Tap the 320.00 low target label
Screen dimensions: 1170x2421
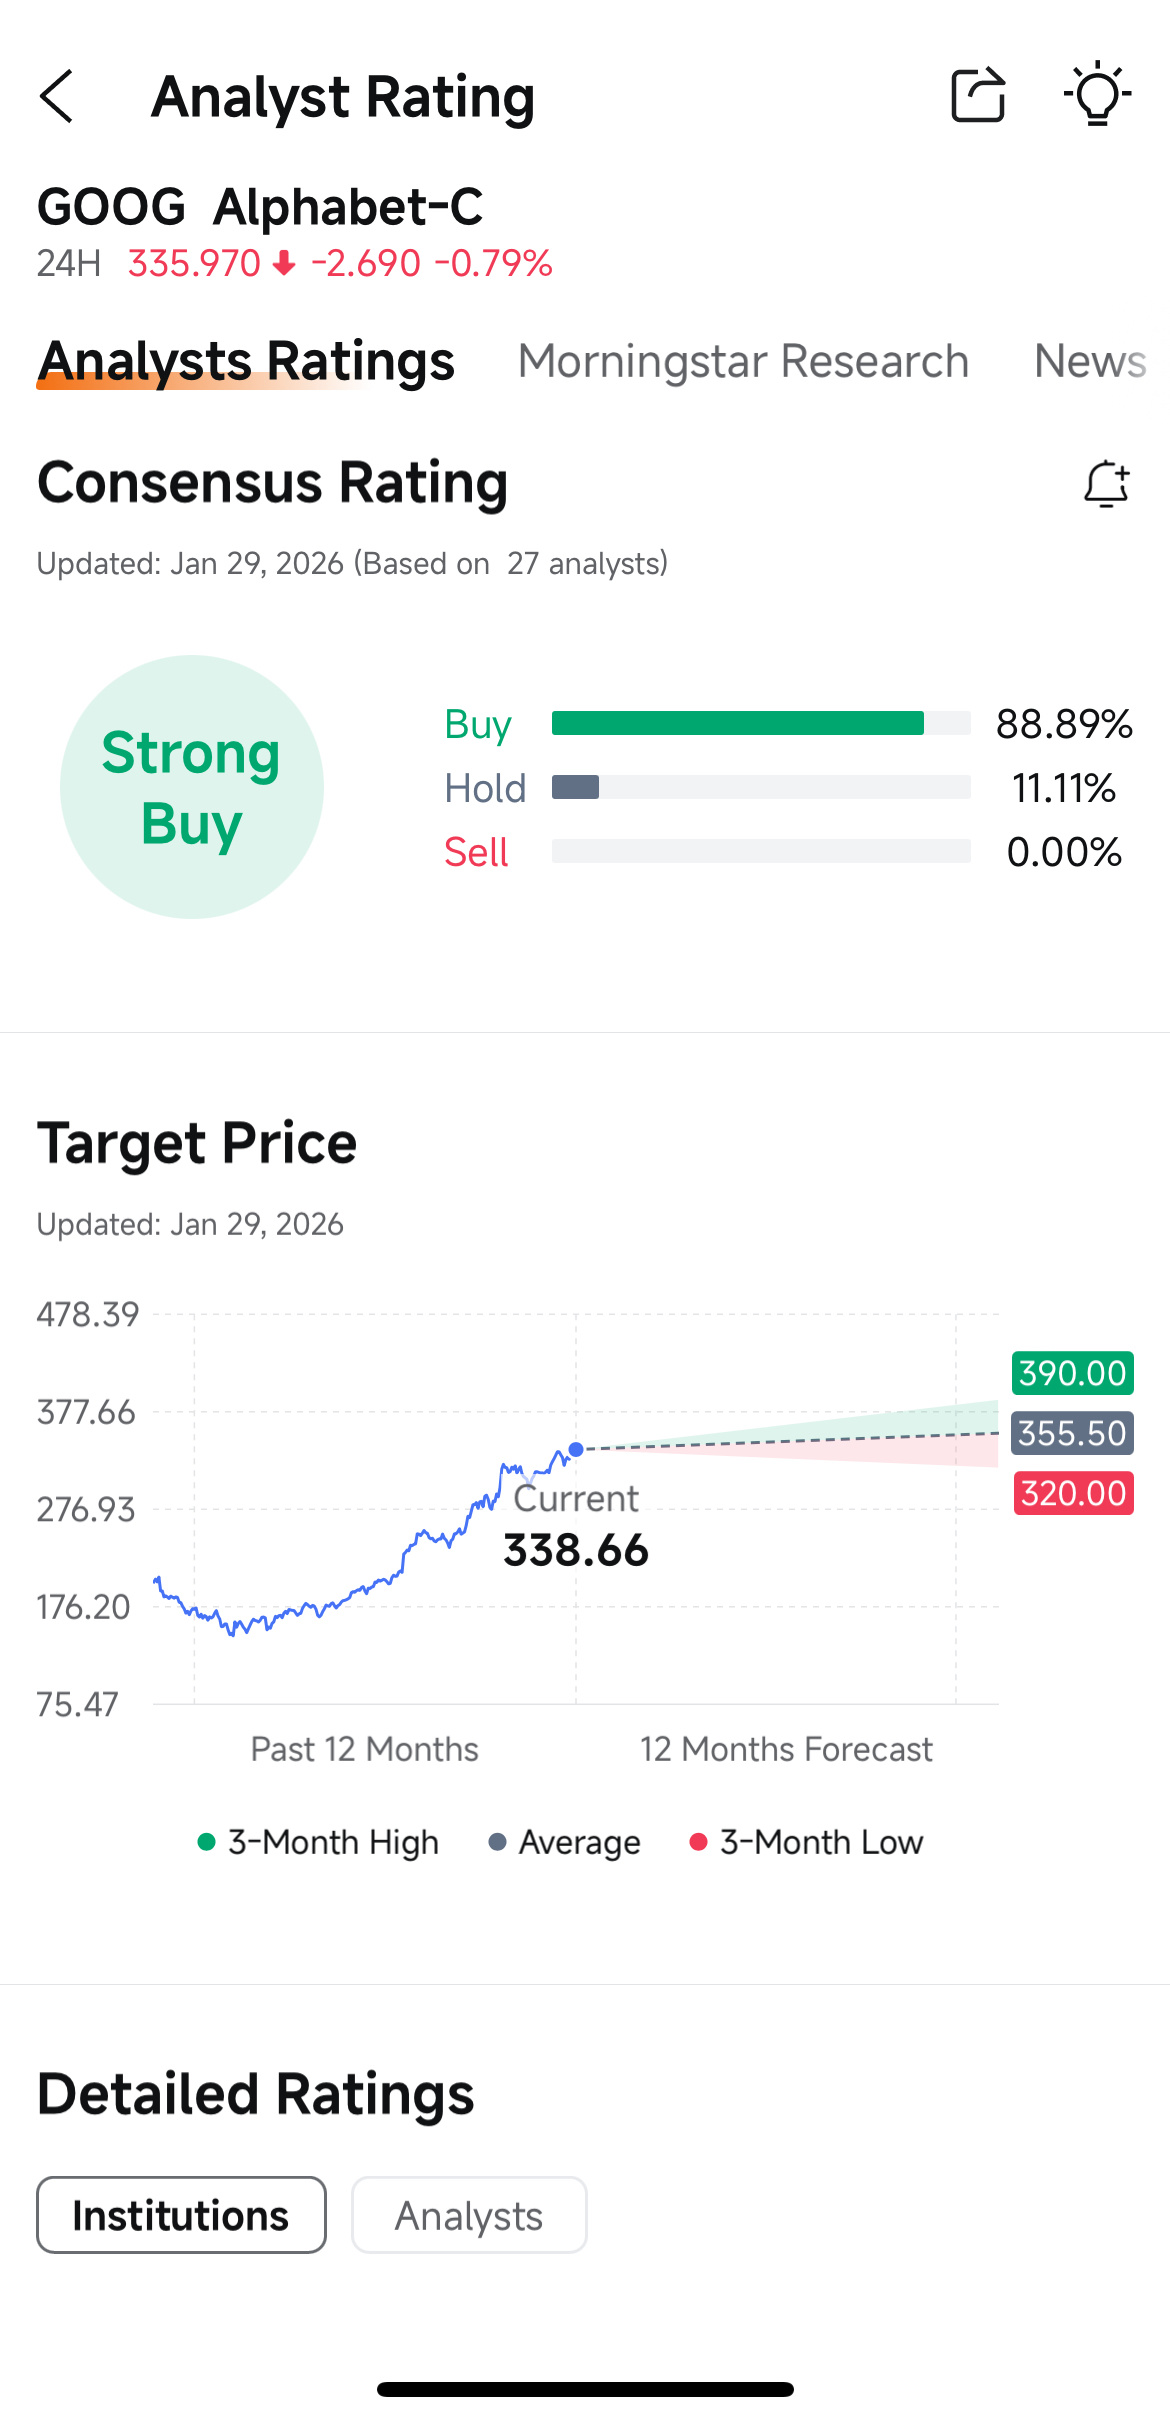point(1074,1493)
